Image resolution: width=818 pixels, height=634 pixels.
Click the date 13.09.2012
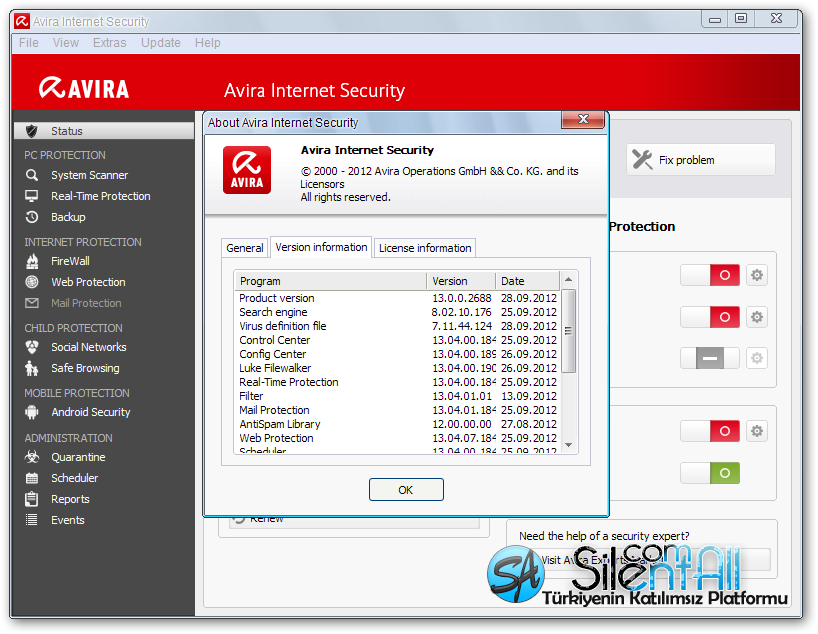529,396
